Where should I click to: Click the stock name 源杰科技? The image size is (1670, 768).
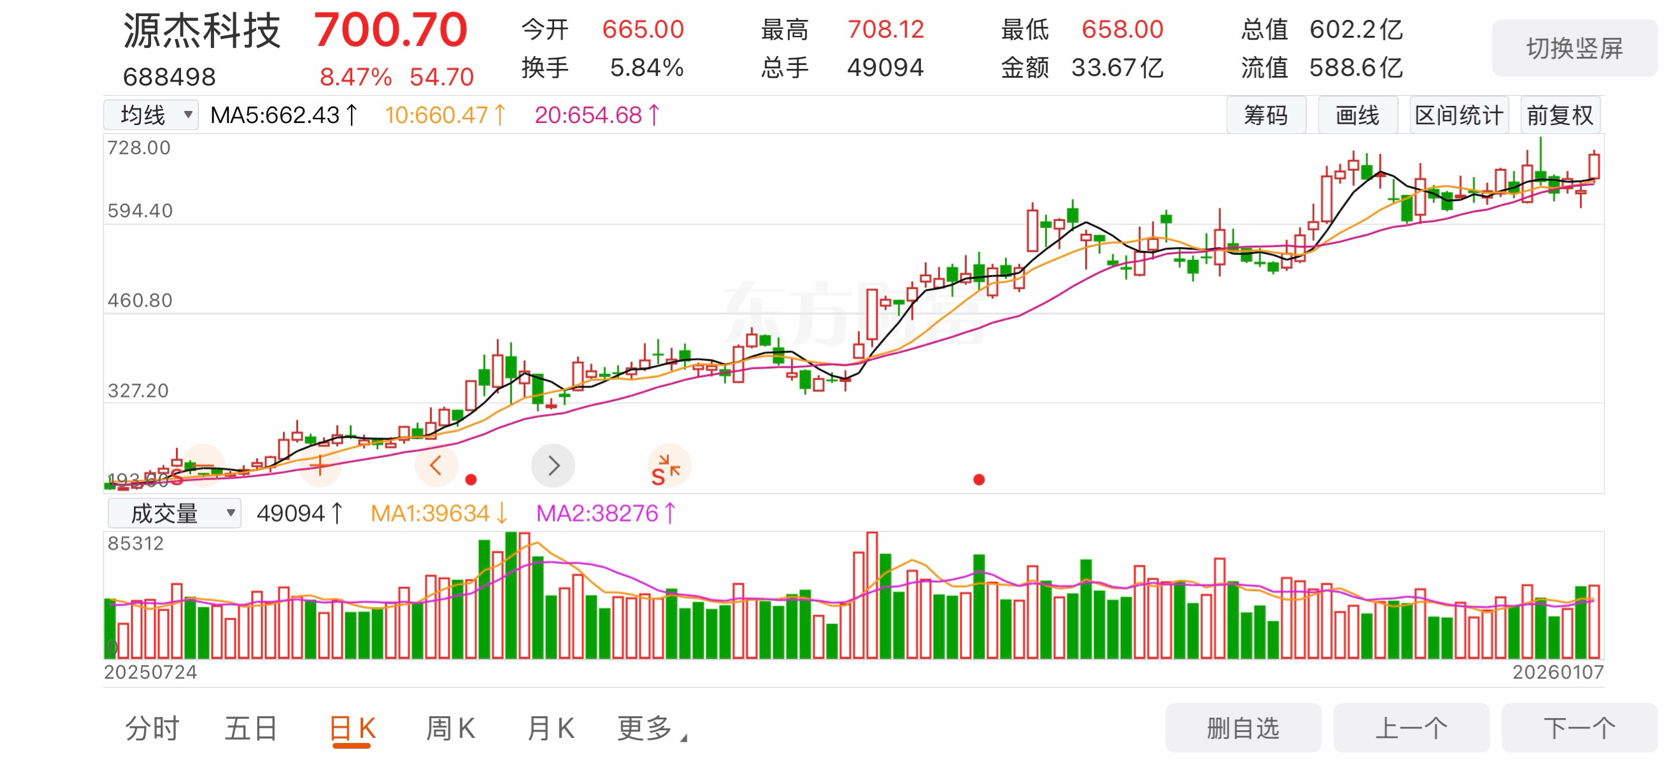pos(202,31)
